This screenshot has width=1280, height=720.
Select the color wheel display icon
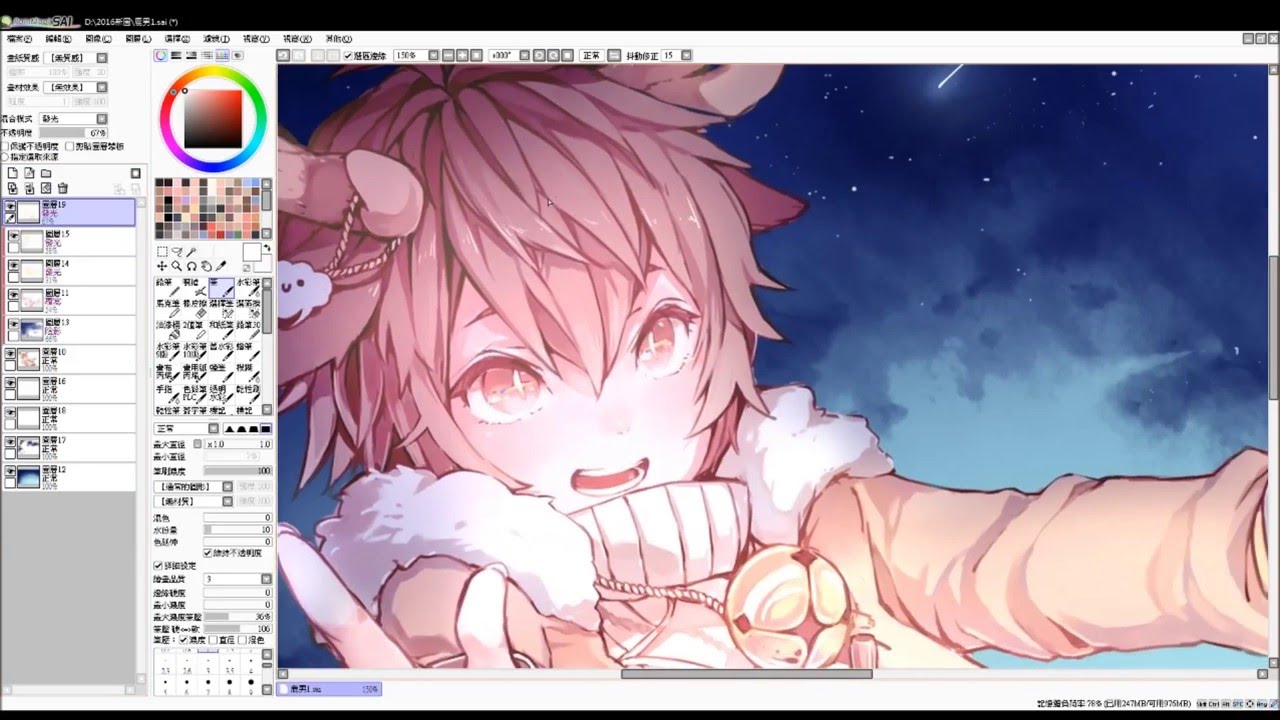click(x=160, y=56)
